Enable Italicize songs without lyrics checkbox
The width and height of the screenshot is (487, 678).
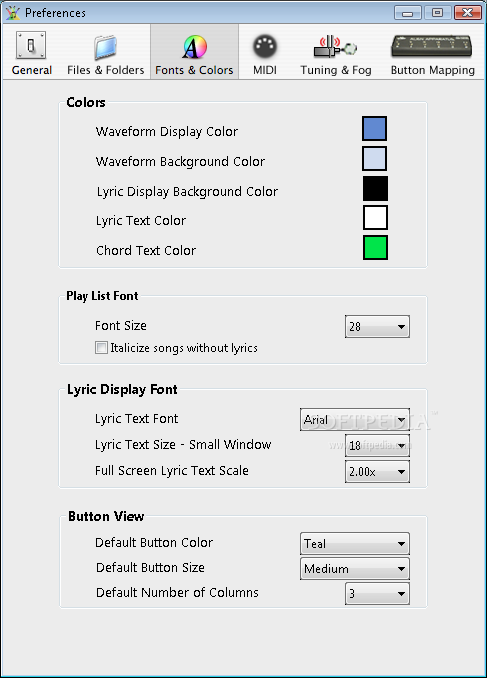101,348
